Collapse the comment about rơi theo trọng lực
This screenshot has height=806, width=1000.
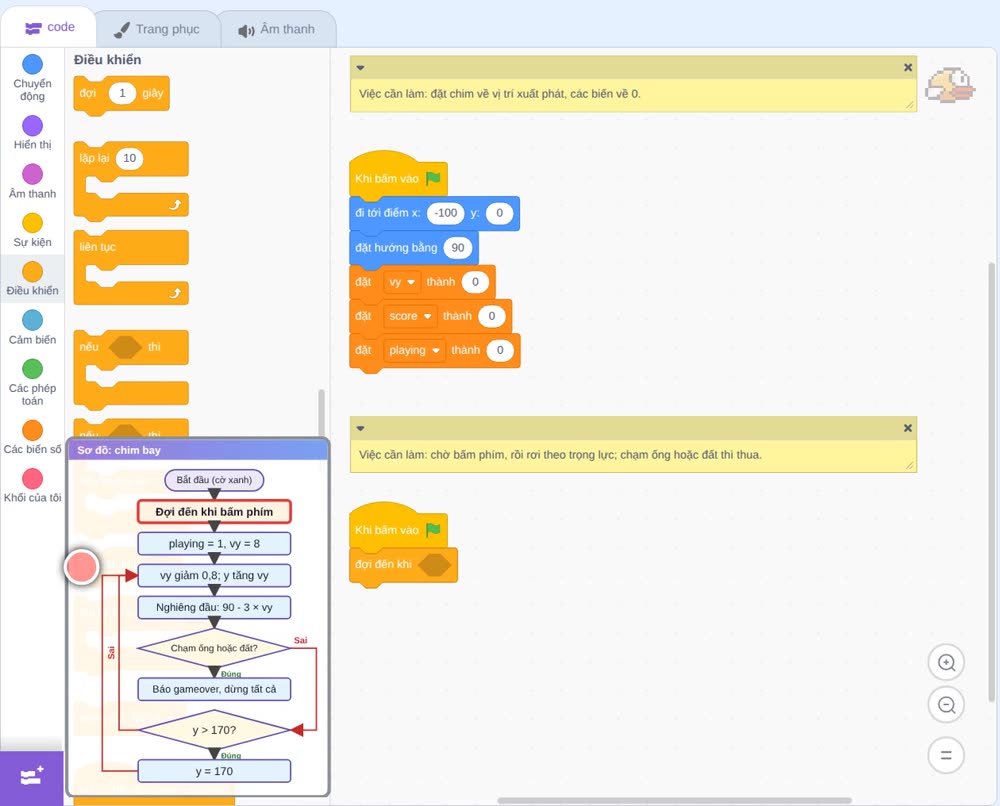pos(360,428)
